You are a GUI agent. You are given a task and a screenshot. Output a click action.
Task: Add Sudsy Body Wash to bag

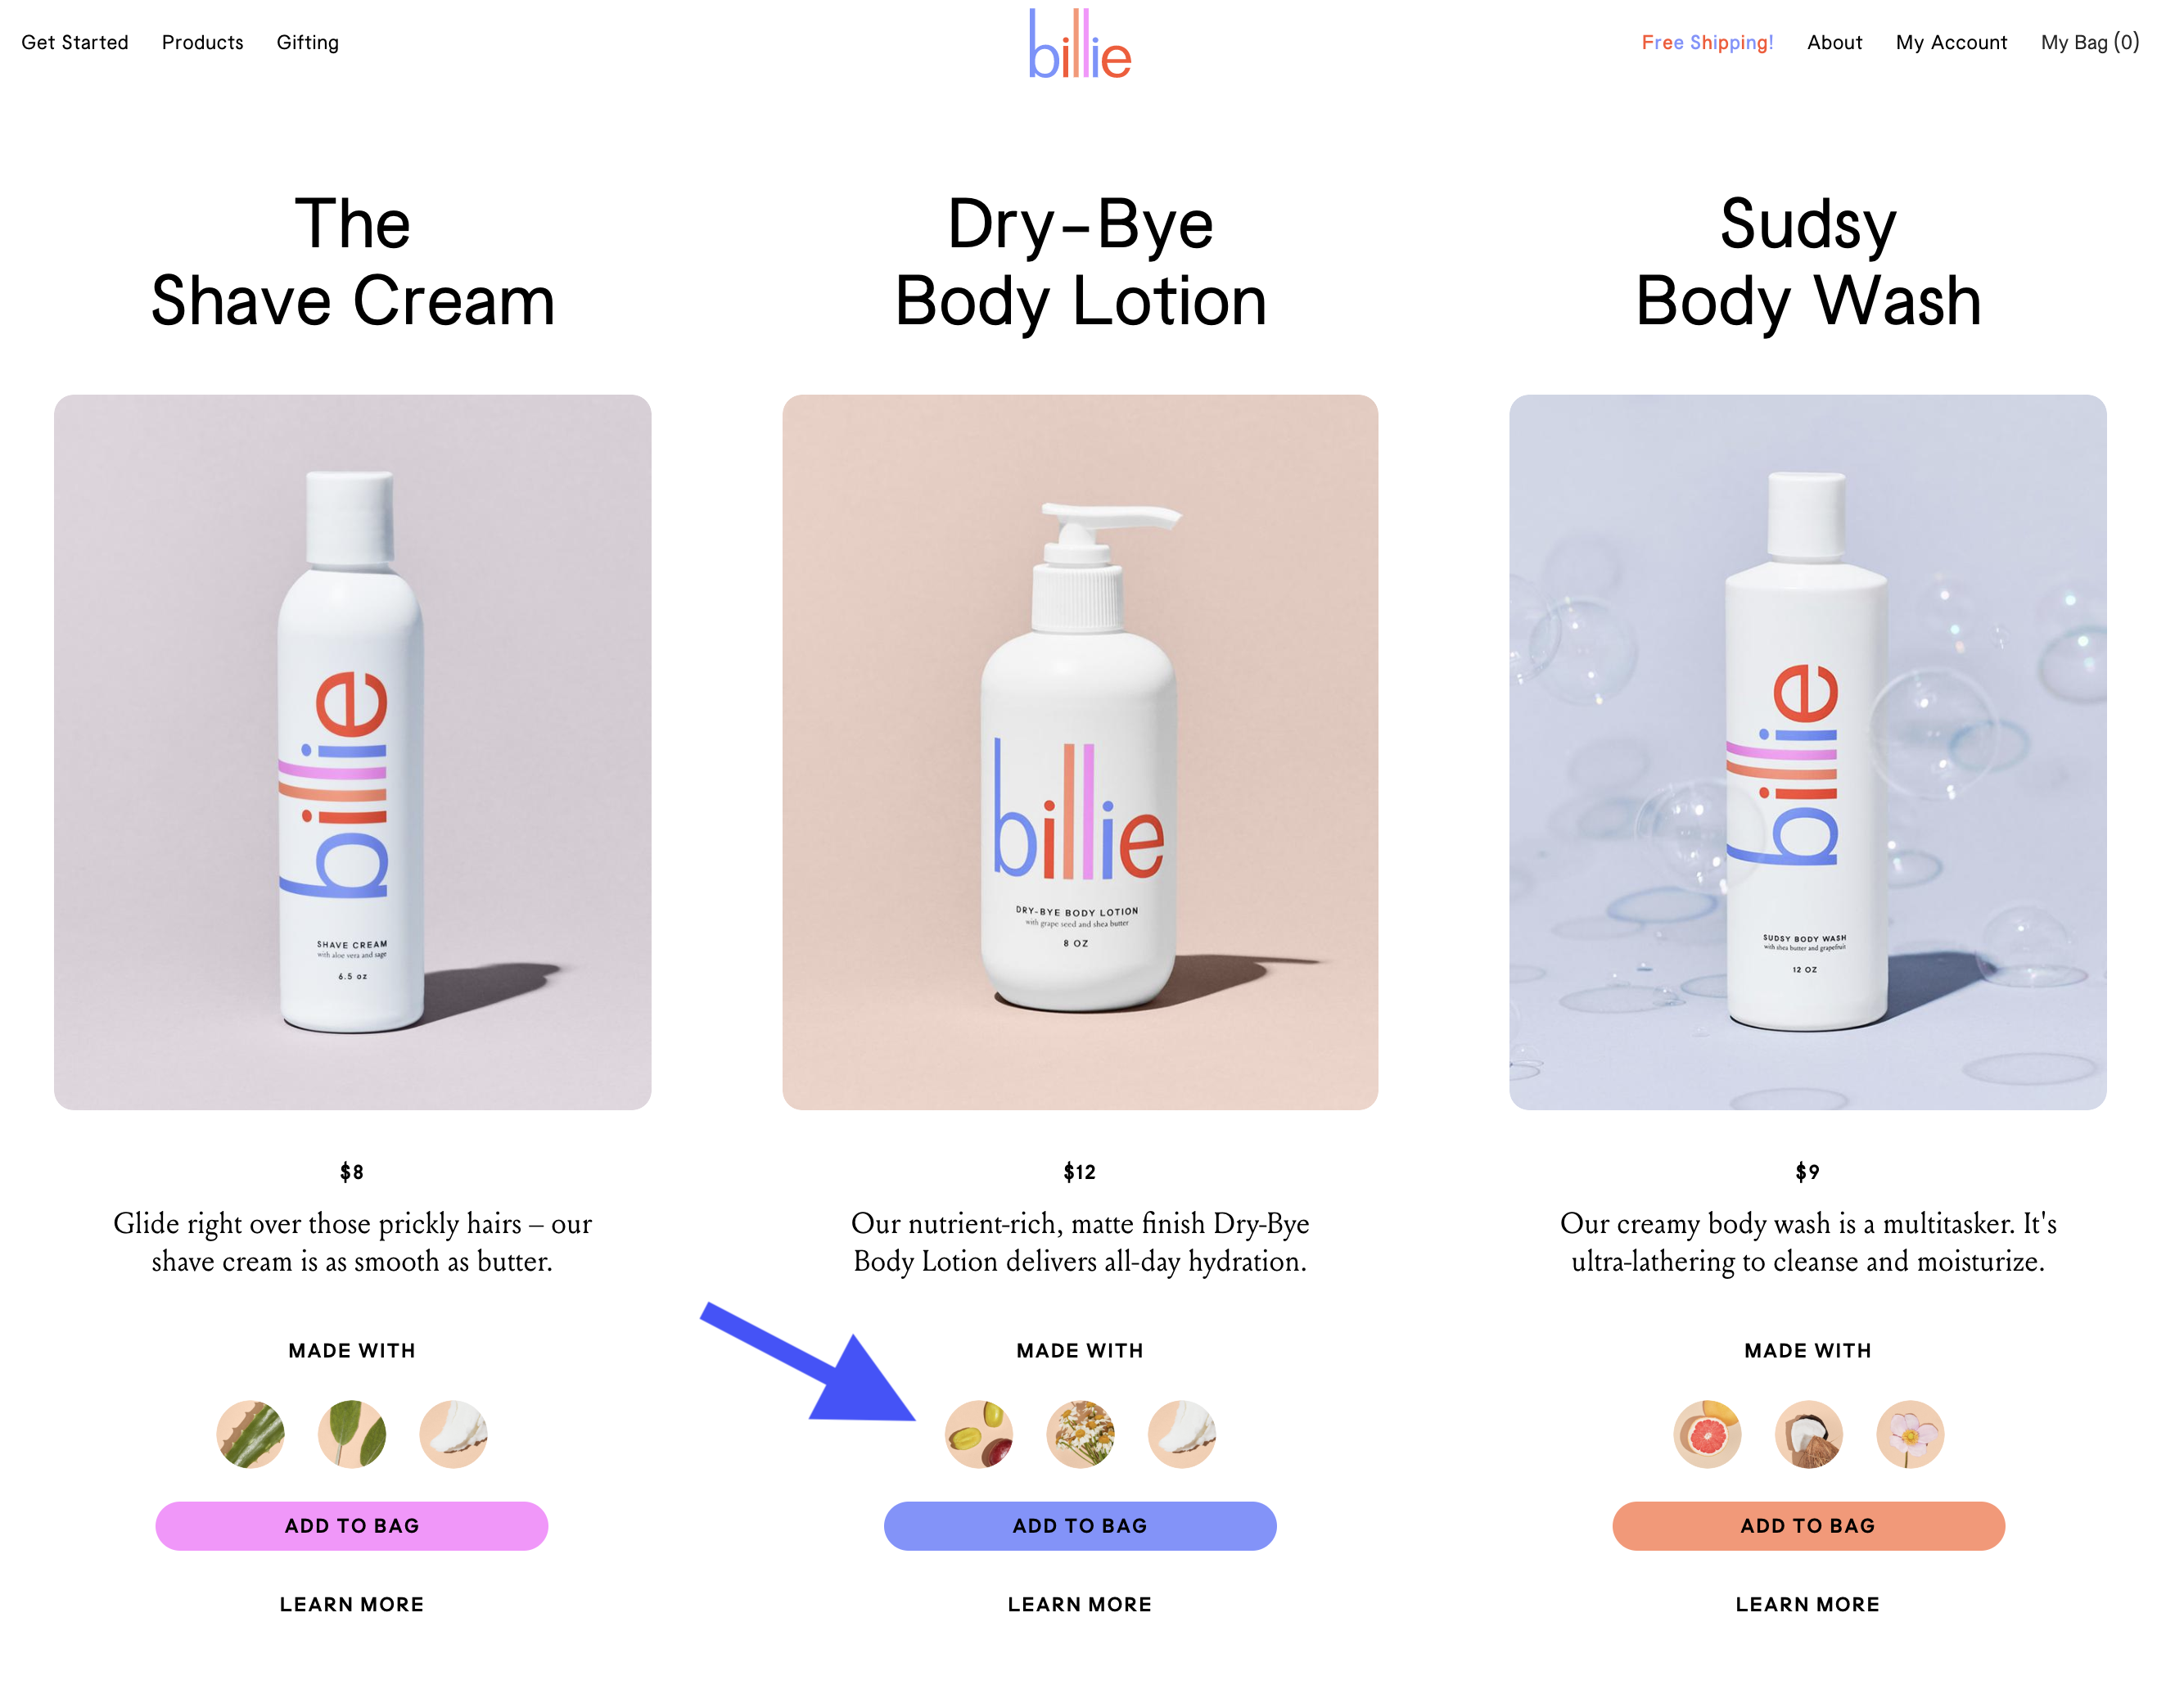click(1808, 1526)
